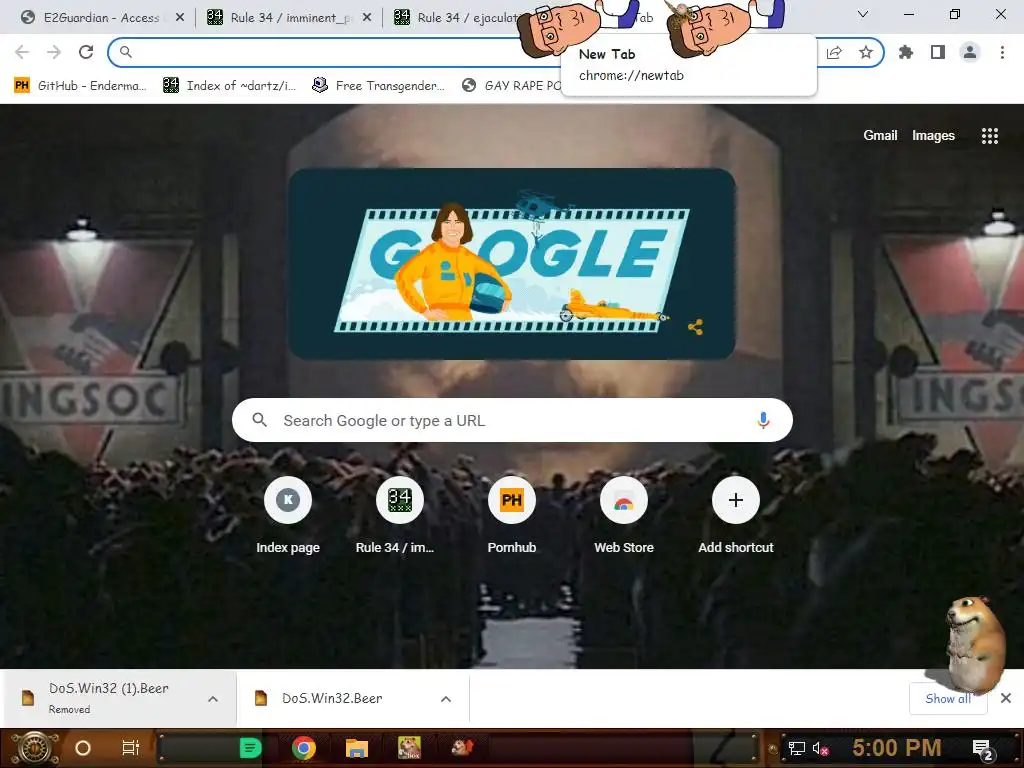1024x768 pixels.
Task: Click the Google doodle image
Action: tap(512, 264)
